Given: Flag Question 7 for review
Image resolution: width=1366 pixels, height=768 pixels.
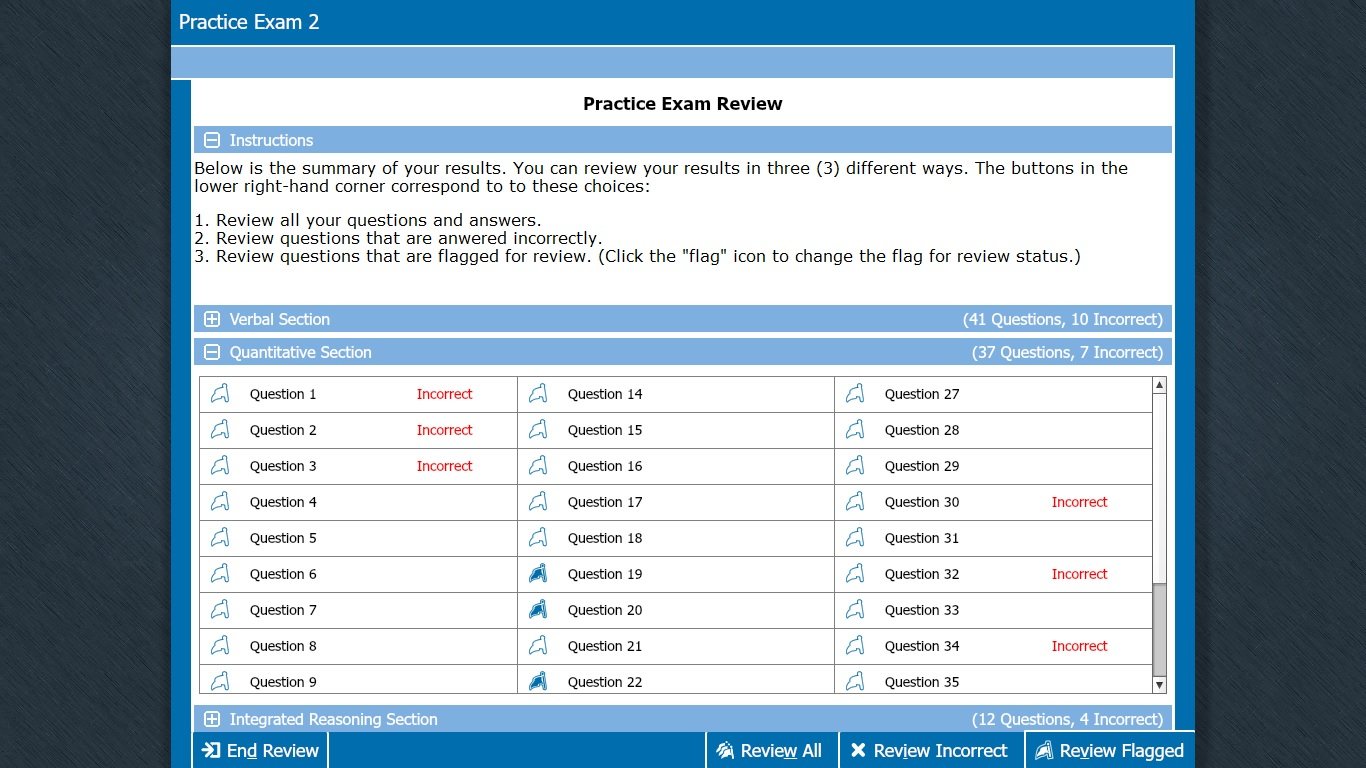Looking at the screenshot, I should pos(220,610).
